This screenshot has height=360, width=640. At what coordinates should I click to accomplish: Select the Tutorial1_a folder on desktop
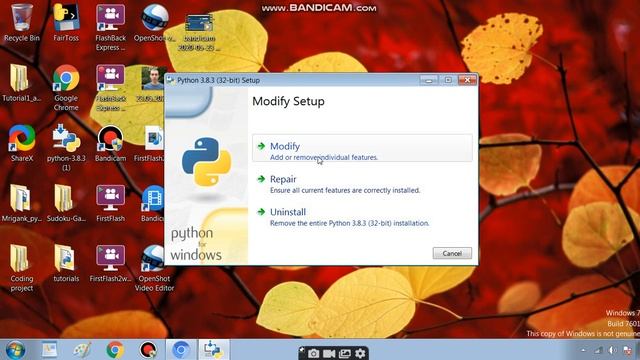21,83
